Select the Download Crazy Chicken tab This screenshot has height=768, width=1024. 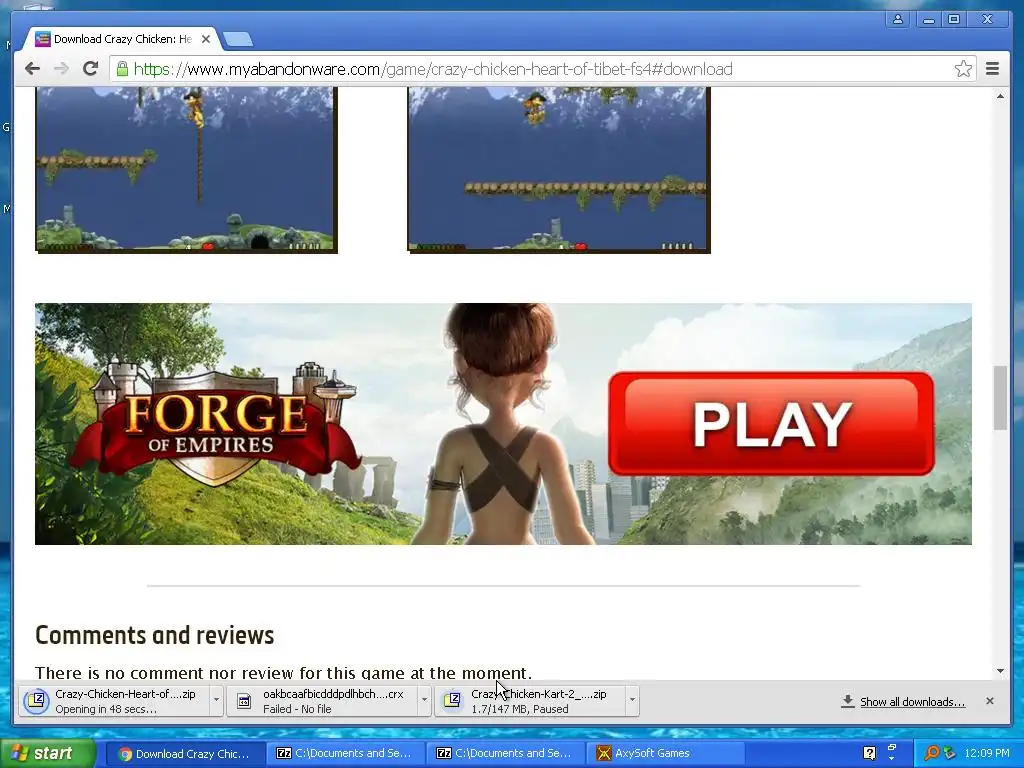pyautogui.click(x=121, y=39)
